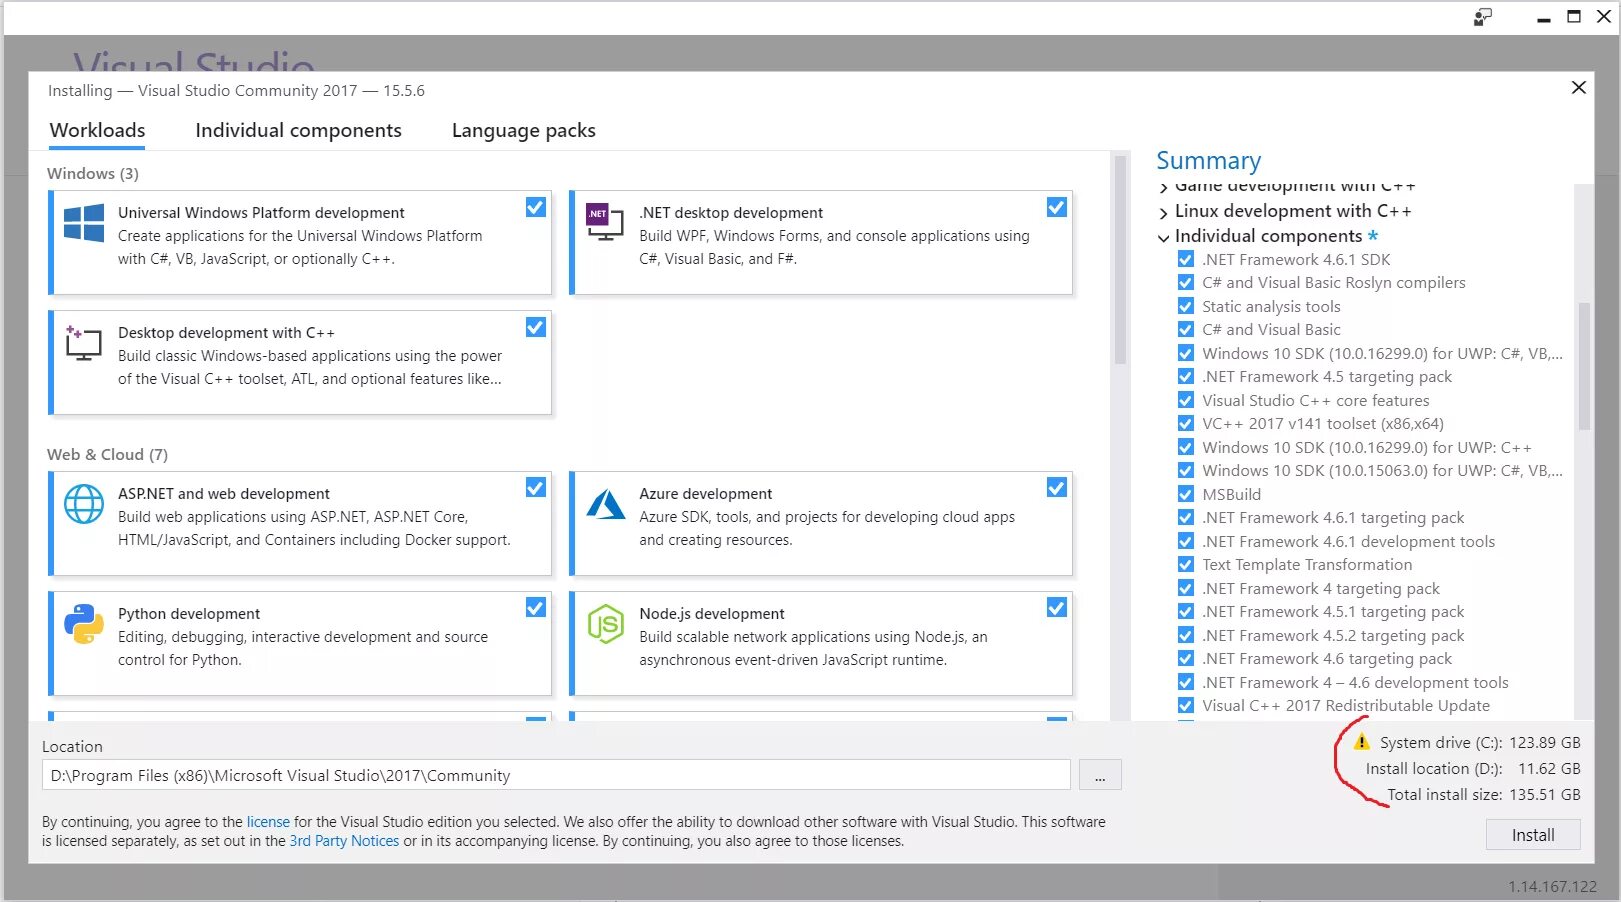Click the Summary heading
Viewport: 1621px width, 902px height.
(x=1208, y=161)
